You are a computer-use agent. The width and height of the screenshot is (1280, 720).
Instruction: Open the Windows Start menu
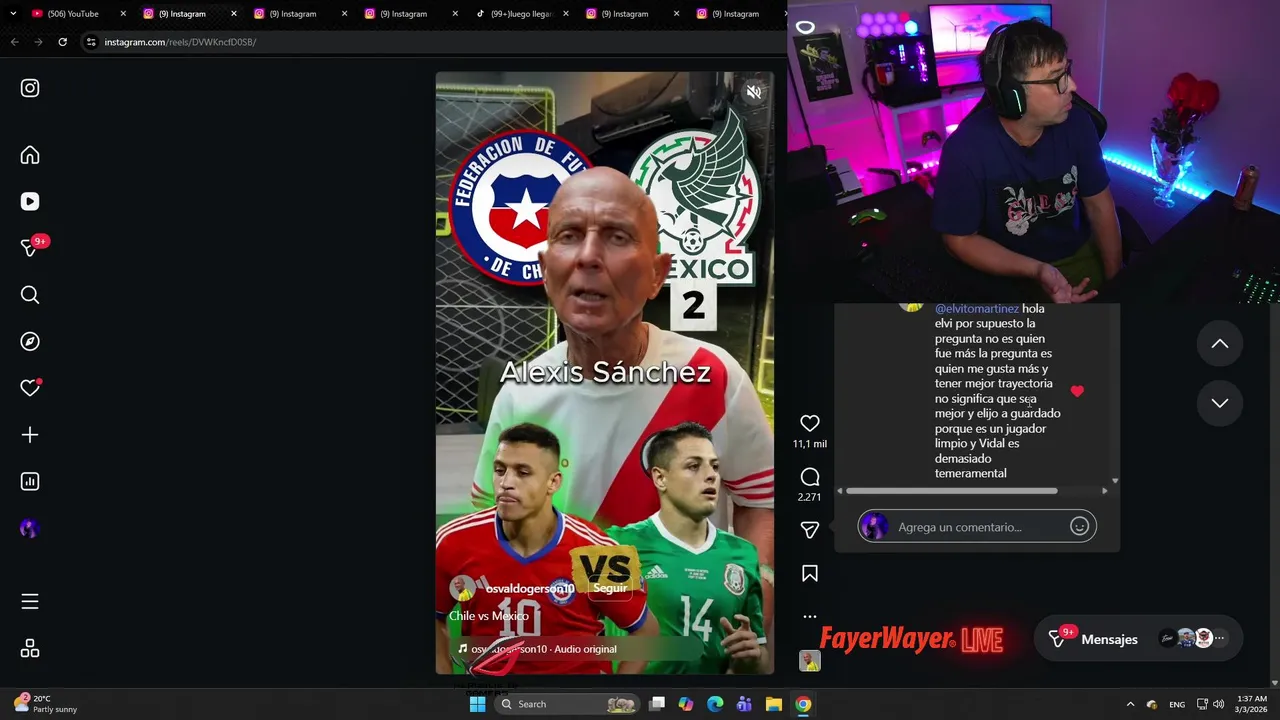[x=477, y=704]
